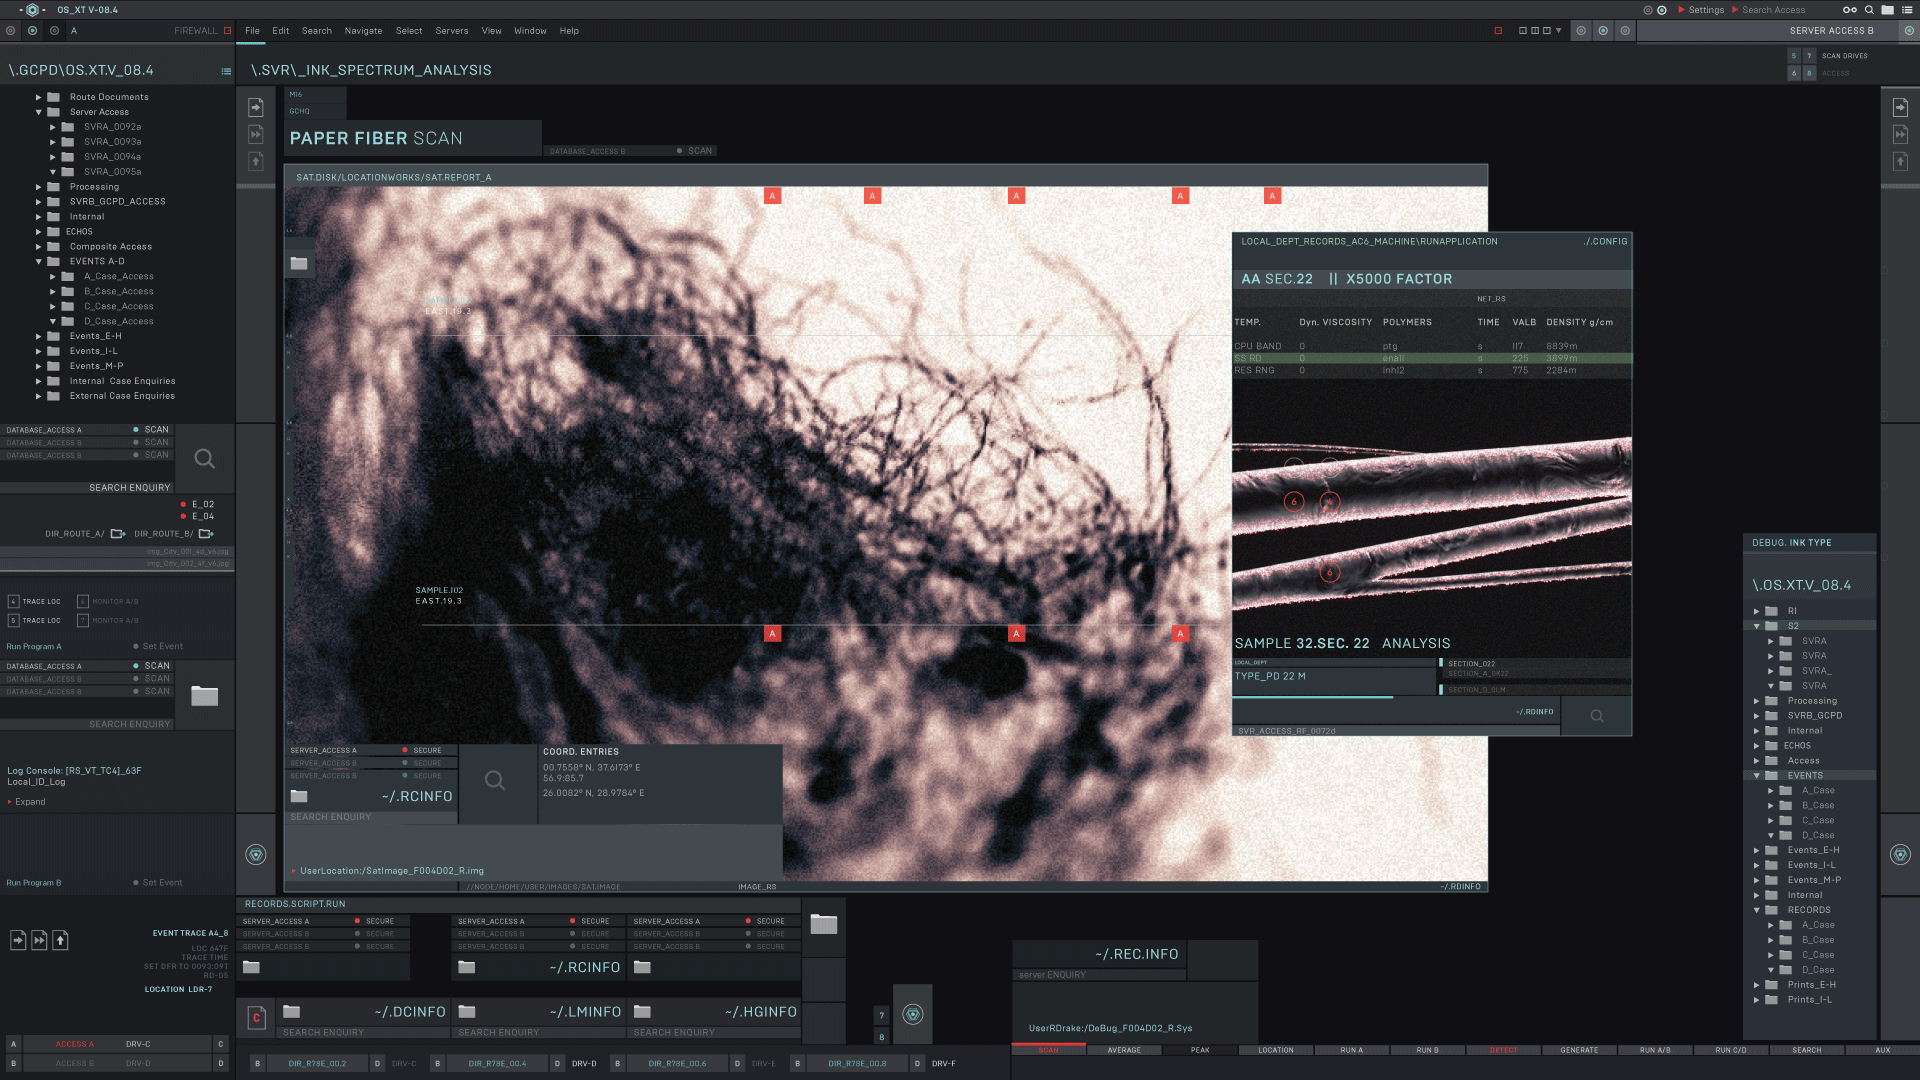Expand the Prints_E-H folder in DEBUG tree
The width and height of the screenshot is (1920, 1080).
click(x=1757, y=986)
